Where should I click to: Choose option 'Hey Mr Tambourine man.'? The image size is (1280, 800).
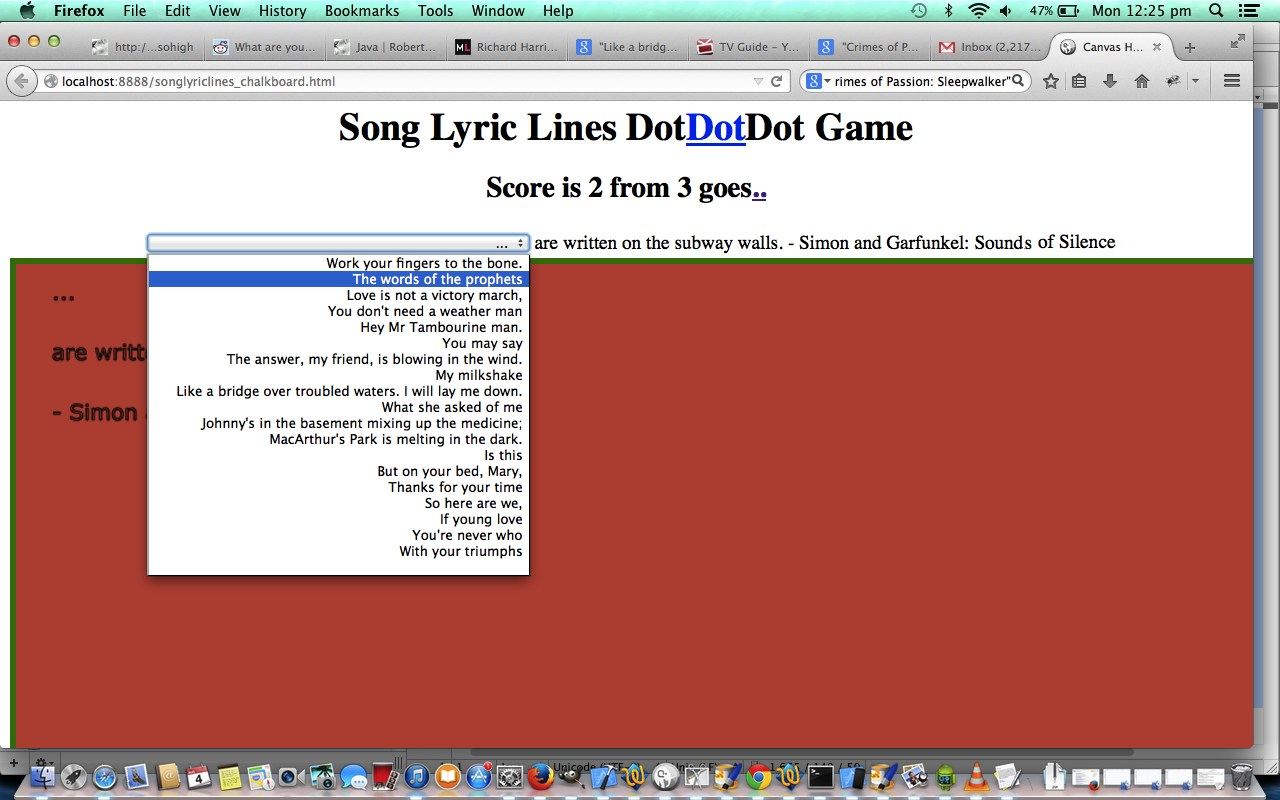click(x=338, y=327)
